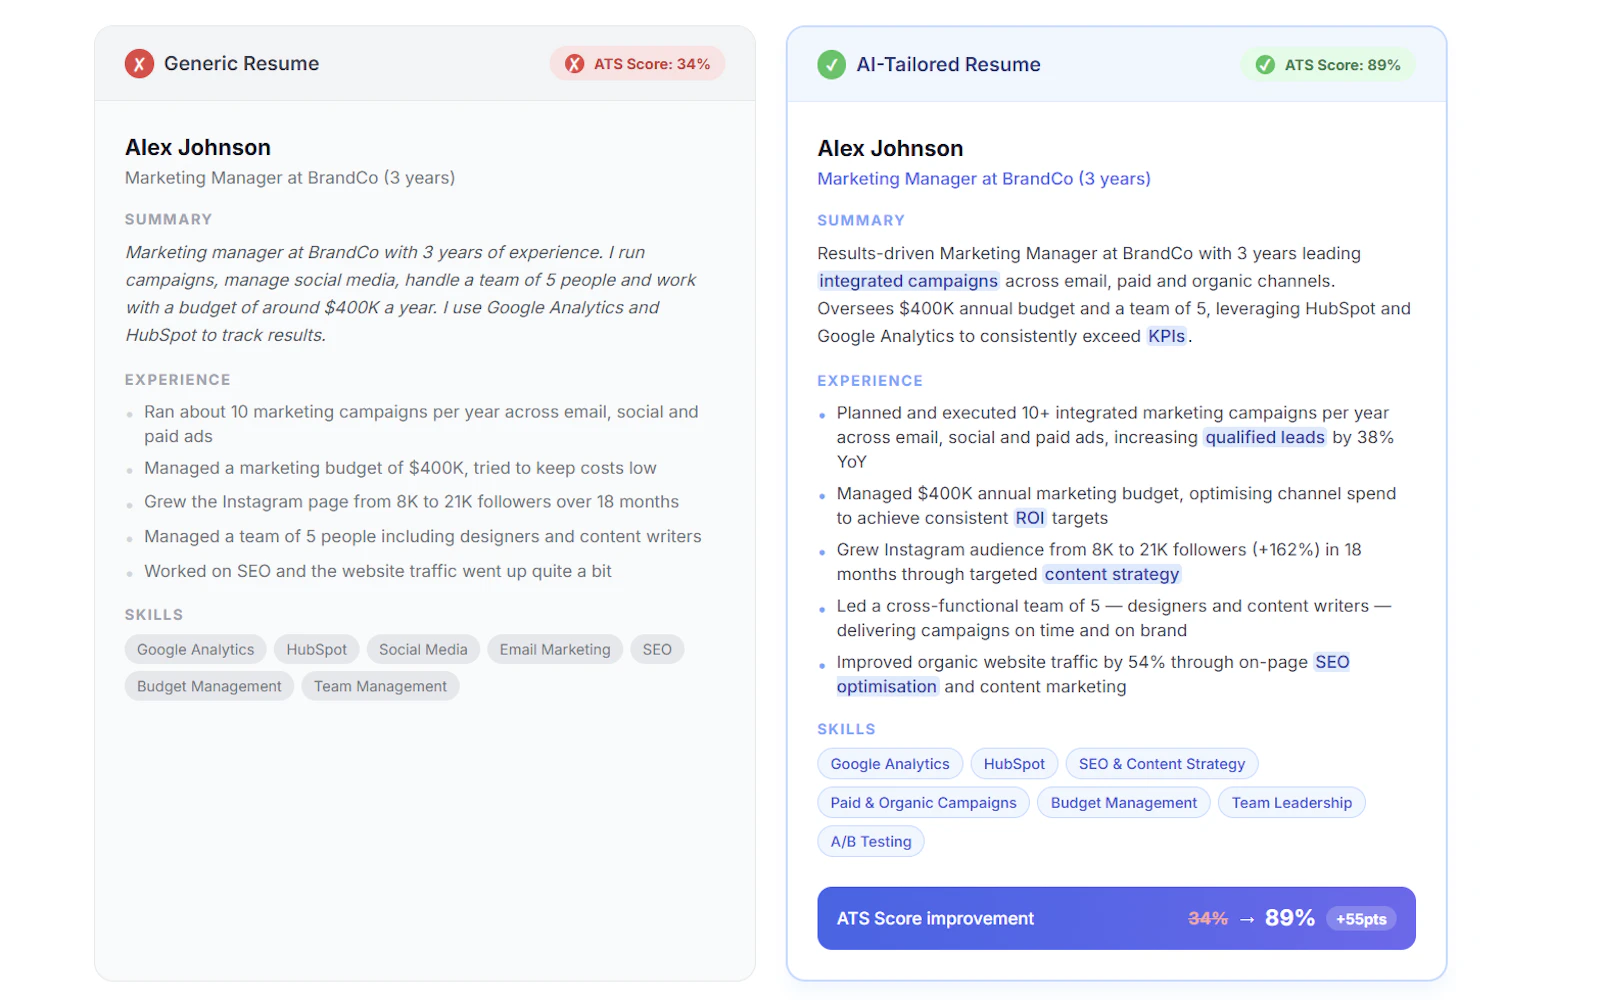Click Alex Johnson name in Generic Resume
This screenshot has height=1000, width=1600.
tap(198, 148)
